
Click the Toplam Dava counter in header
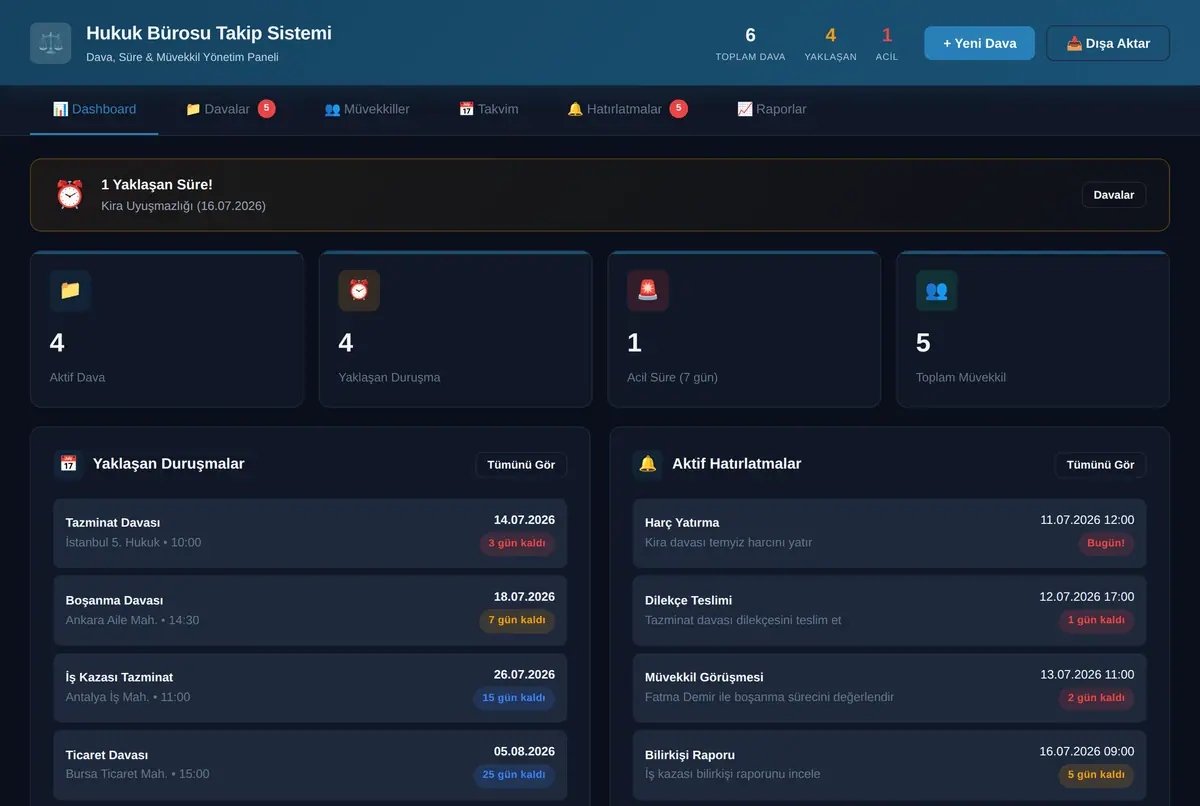[750, 44]
